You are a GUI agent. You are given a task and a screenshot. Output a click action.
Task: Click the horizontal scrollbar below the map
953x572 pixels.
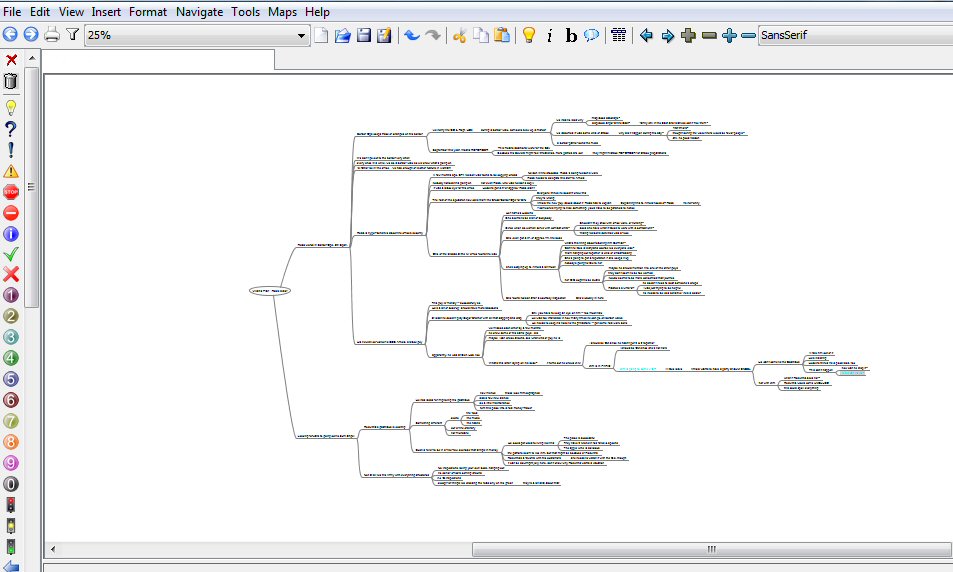pos(711,549)
